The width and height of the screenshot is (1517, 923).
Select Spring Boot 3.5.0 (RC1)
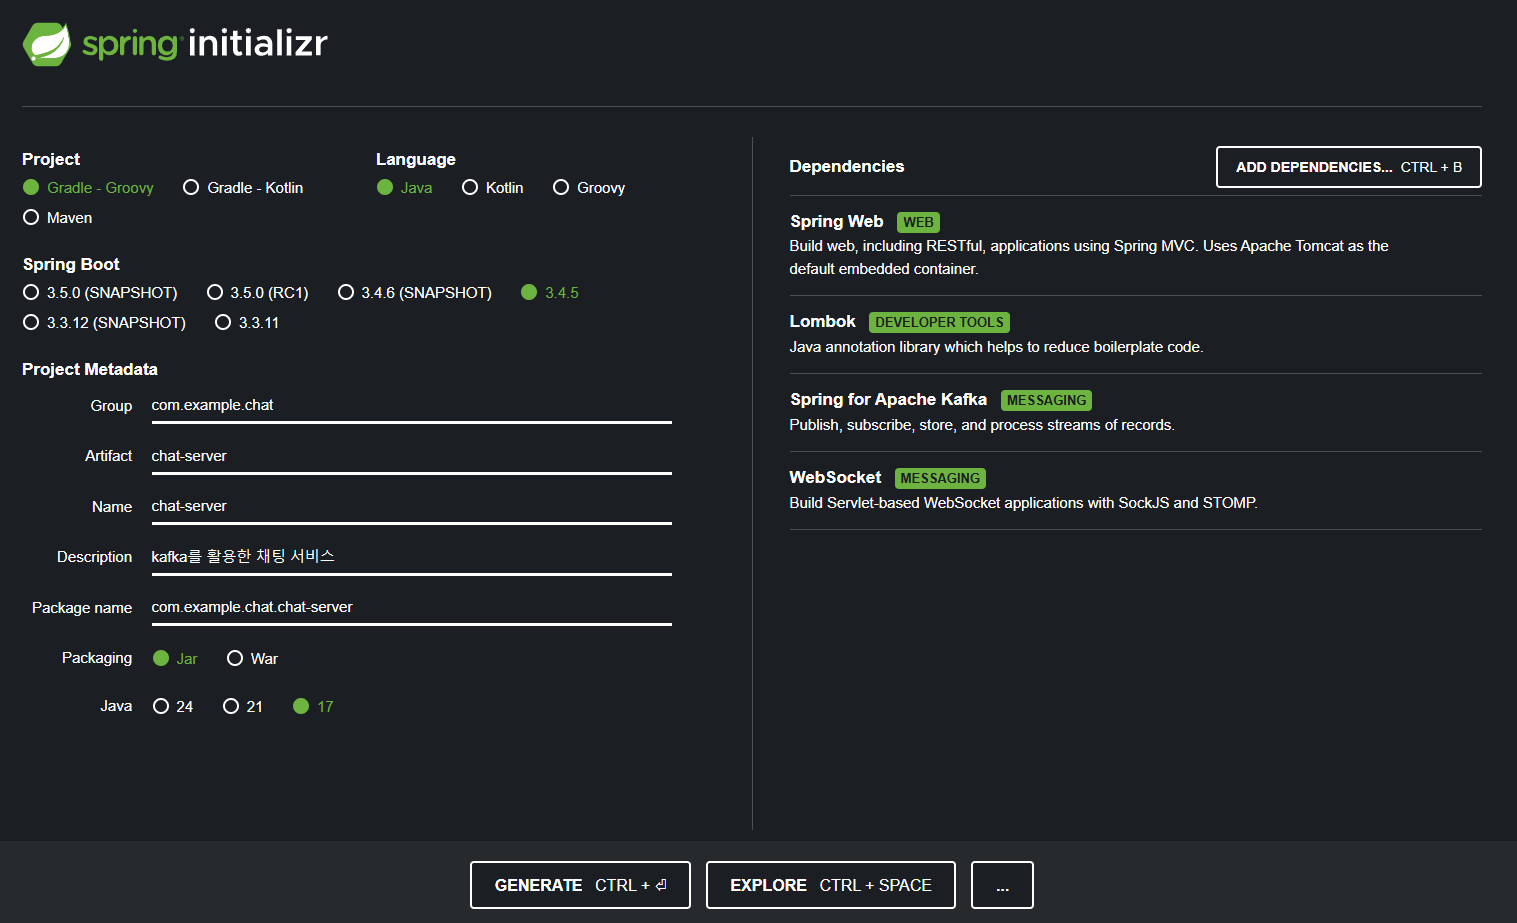[257, 293]
